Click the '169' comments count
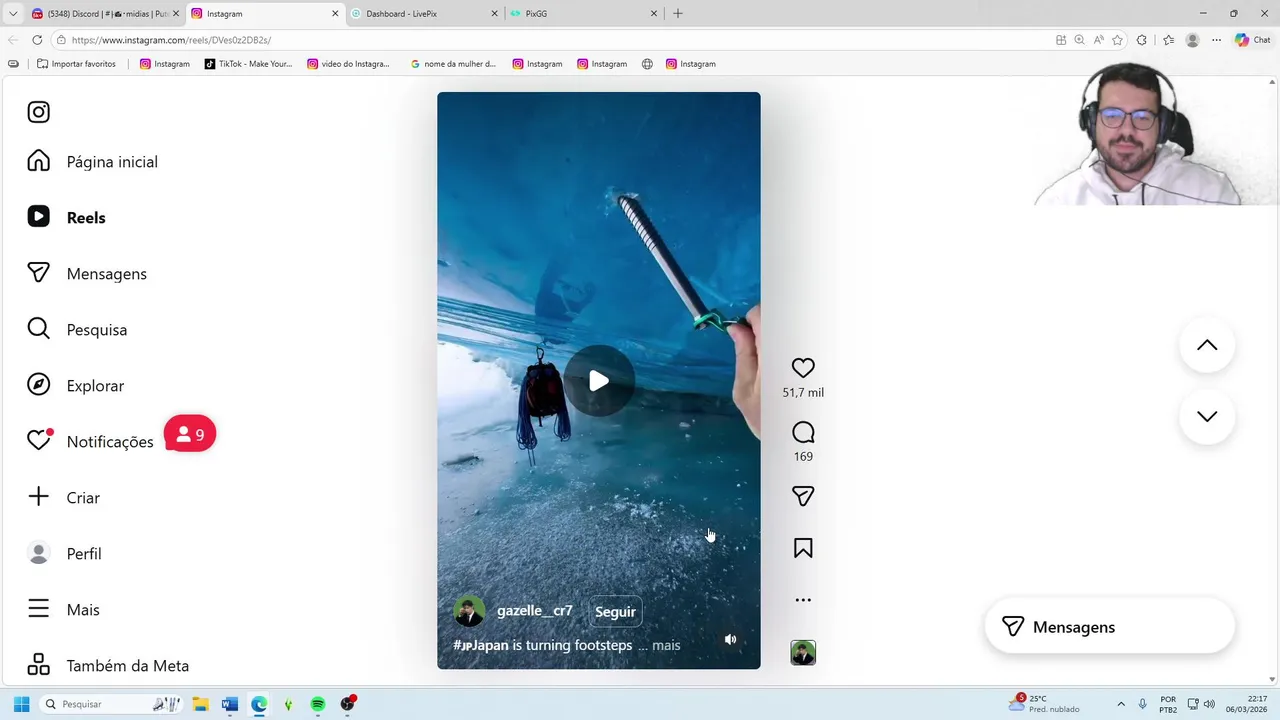This screenshot has width=1280, height=720. pyautogui.click(x=803, y=457)
